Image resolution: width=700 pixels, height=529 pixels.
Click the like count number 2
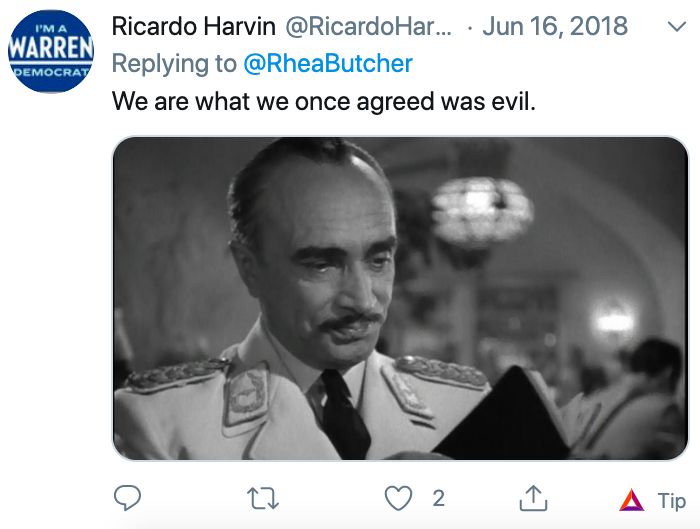pos(438,498)
